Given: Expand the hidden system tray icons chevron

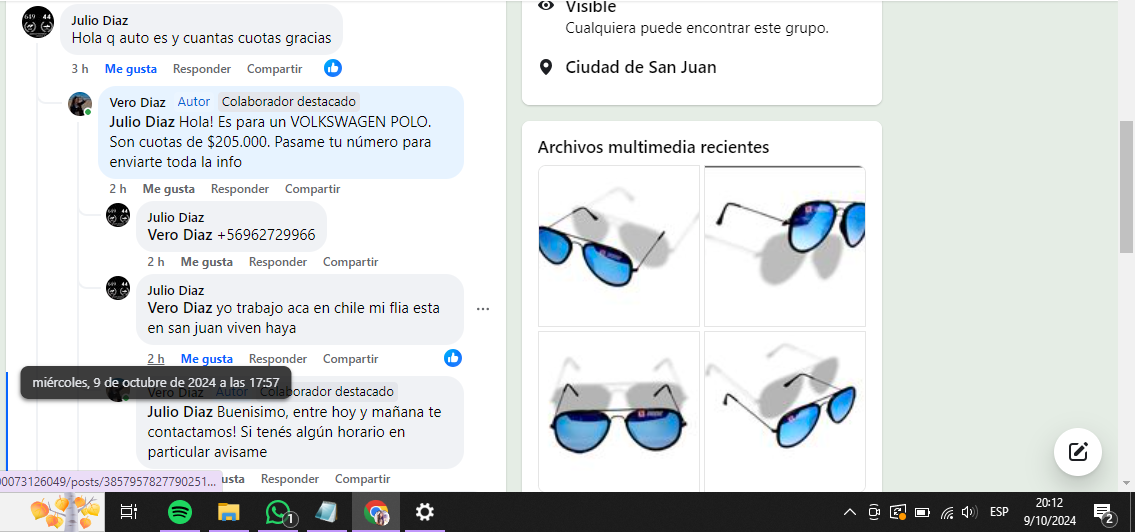Looking at the screenshot, I should click(850, 513).
